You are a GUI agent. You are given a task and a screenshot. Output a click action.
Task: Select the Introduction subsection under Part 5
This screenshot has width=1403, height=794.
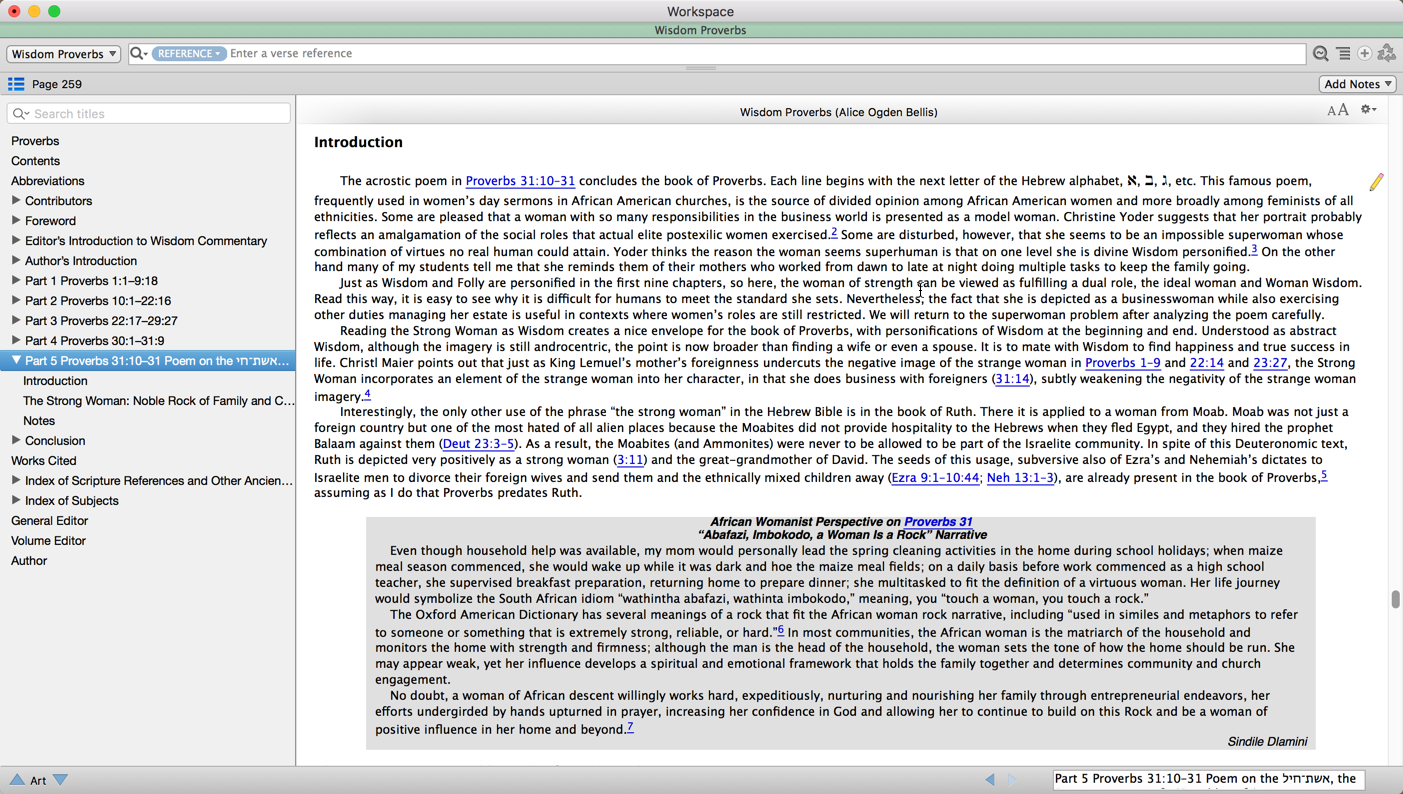[55, 381]
